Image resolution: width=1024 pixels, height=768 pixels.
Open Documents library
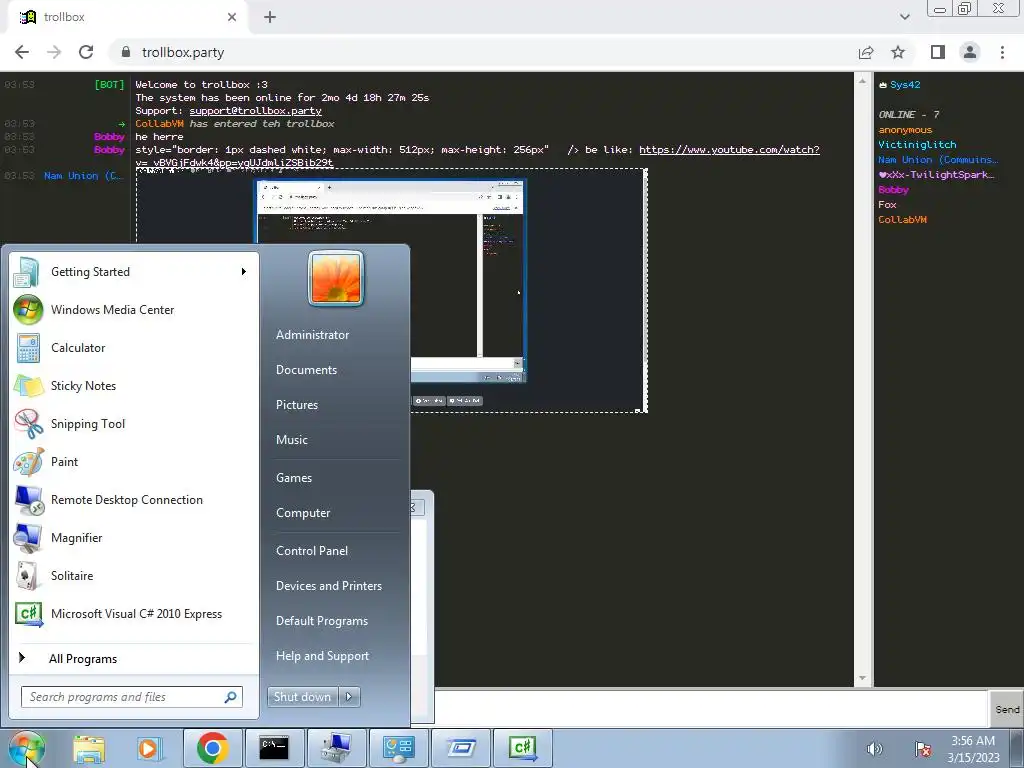[306, 370]
